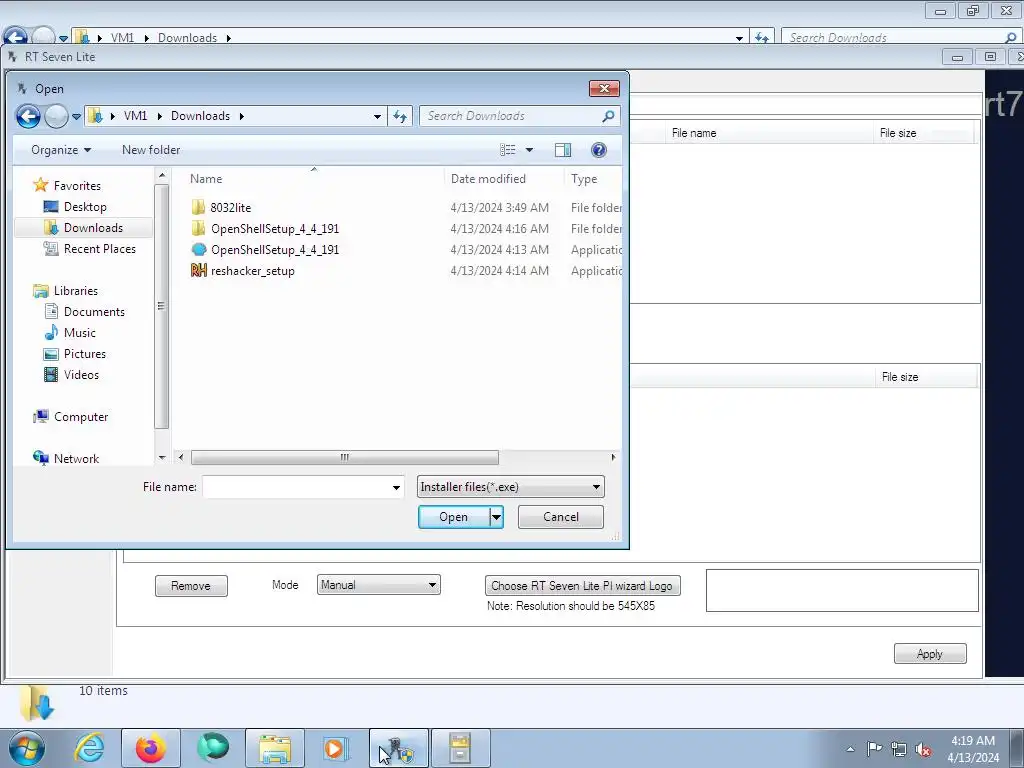
Task: Switch to RT Seven Lite taskbar icon
Action: 398,748
